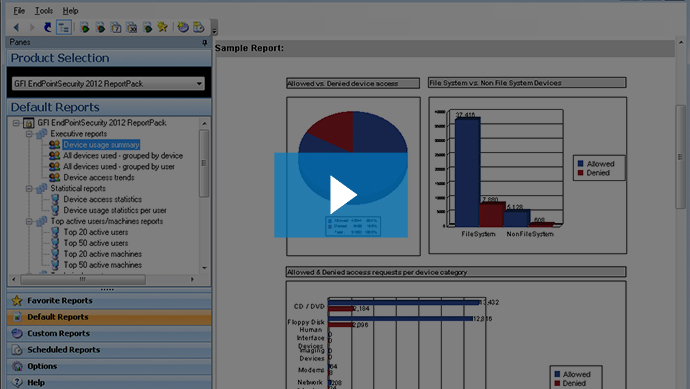Click the icon beside Device access statistics
Image resolution: width=690 pixels, height=389 pixels.
(x=55, y=199)
